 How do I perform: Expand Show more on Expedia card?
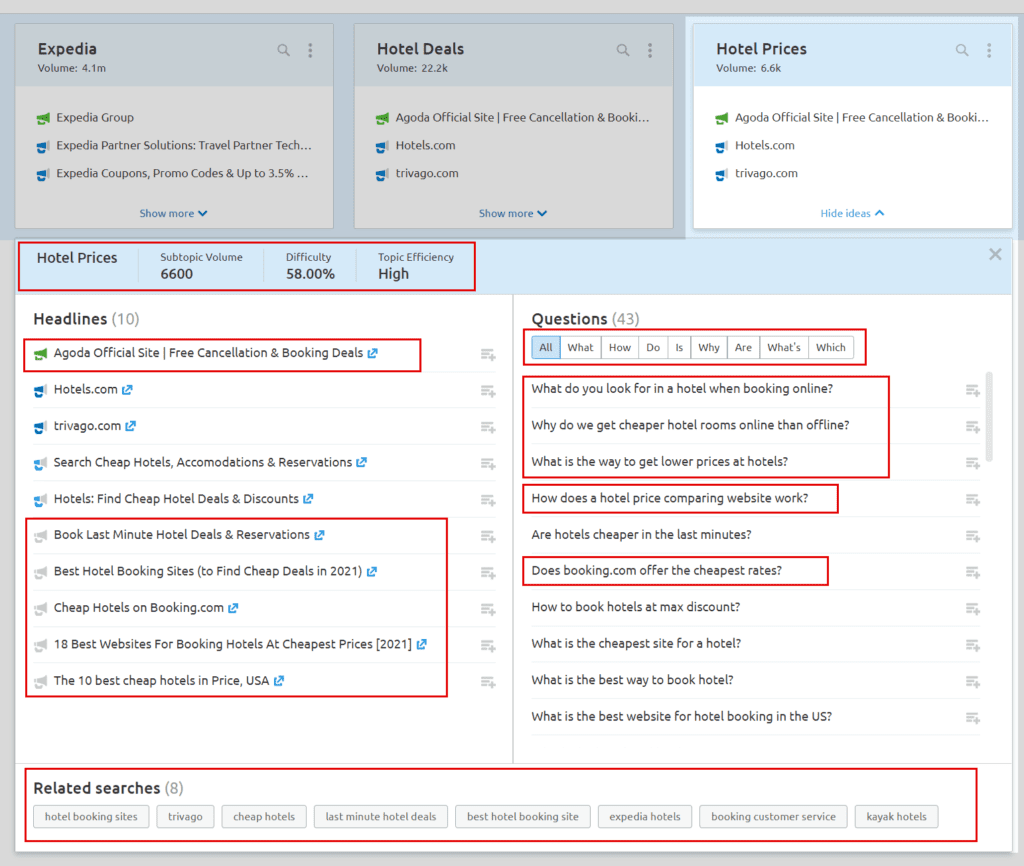pyautogui.click(x=173, y=214)
